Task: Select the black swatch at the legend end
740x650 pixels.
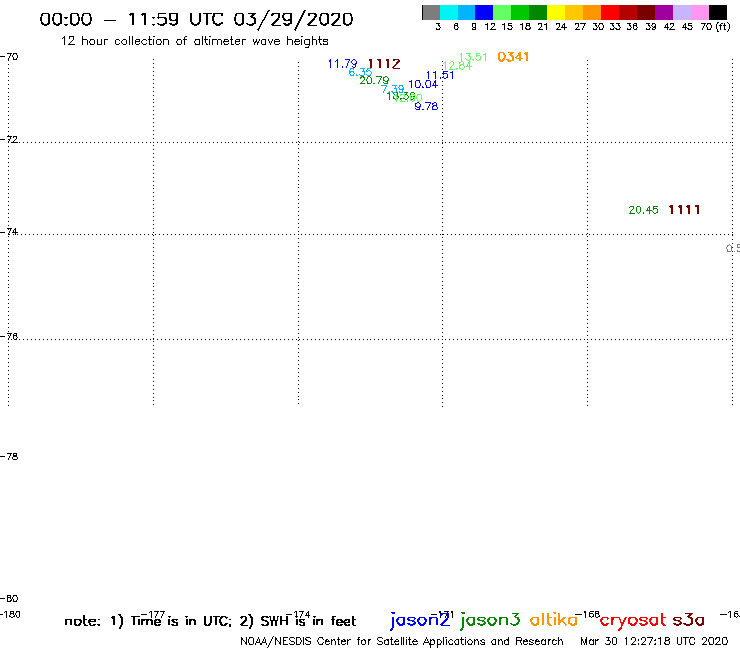Action: (717, 12)
